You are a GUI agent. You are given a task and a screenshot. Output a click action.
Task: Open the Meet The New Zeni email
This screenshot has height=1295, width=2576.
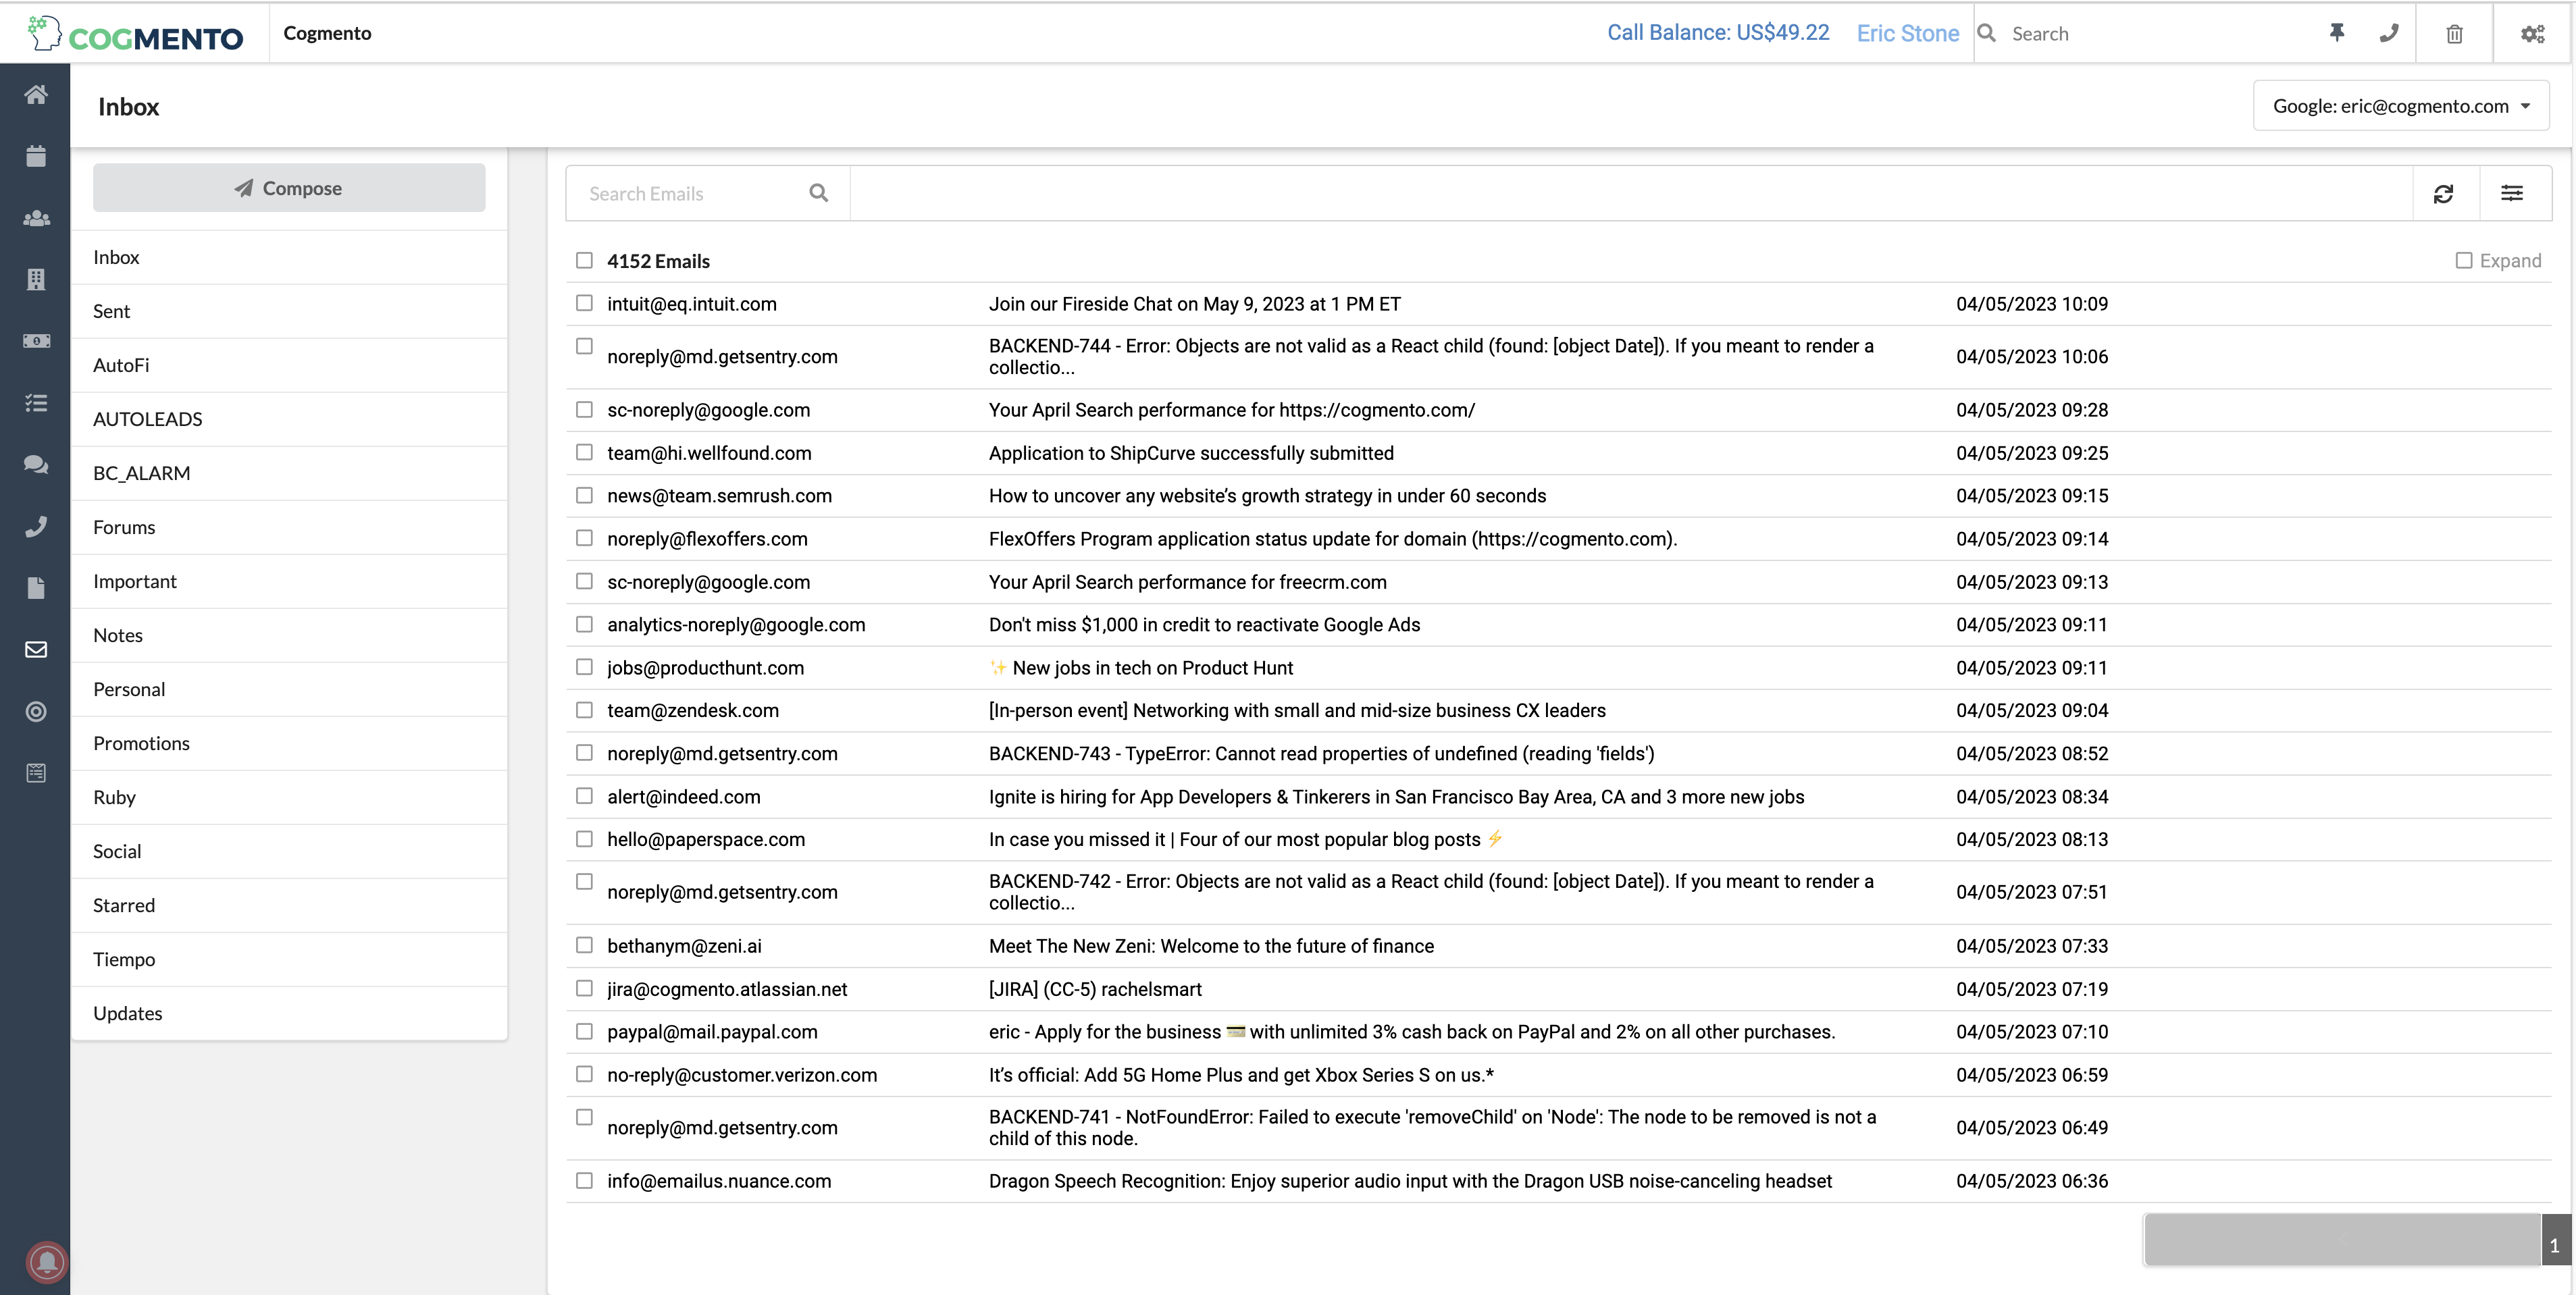tap(1211, 946)
